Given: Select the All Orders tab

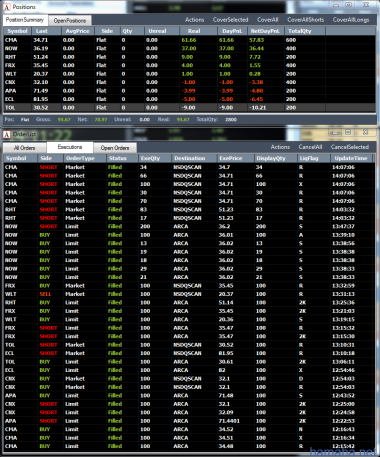Looking at the screenshot, I should pos(24,148).
